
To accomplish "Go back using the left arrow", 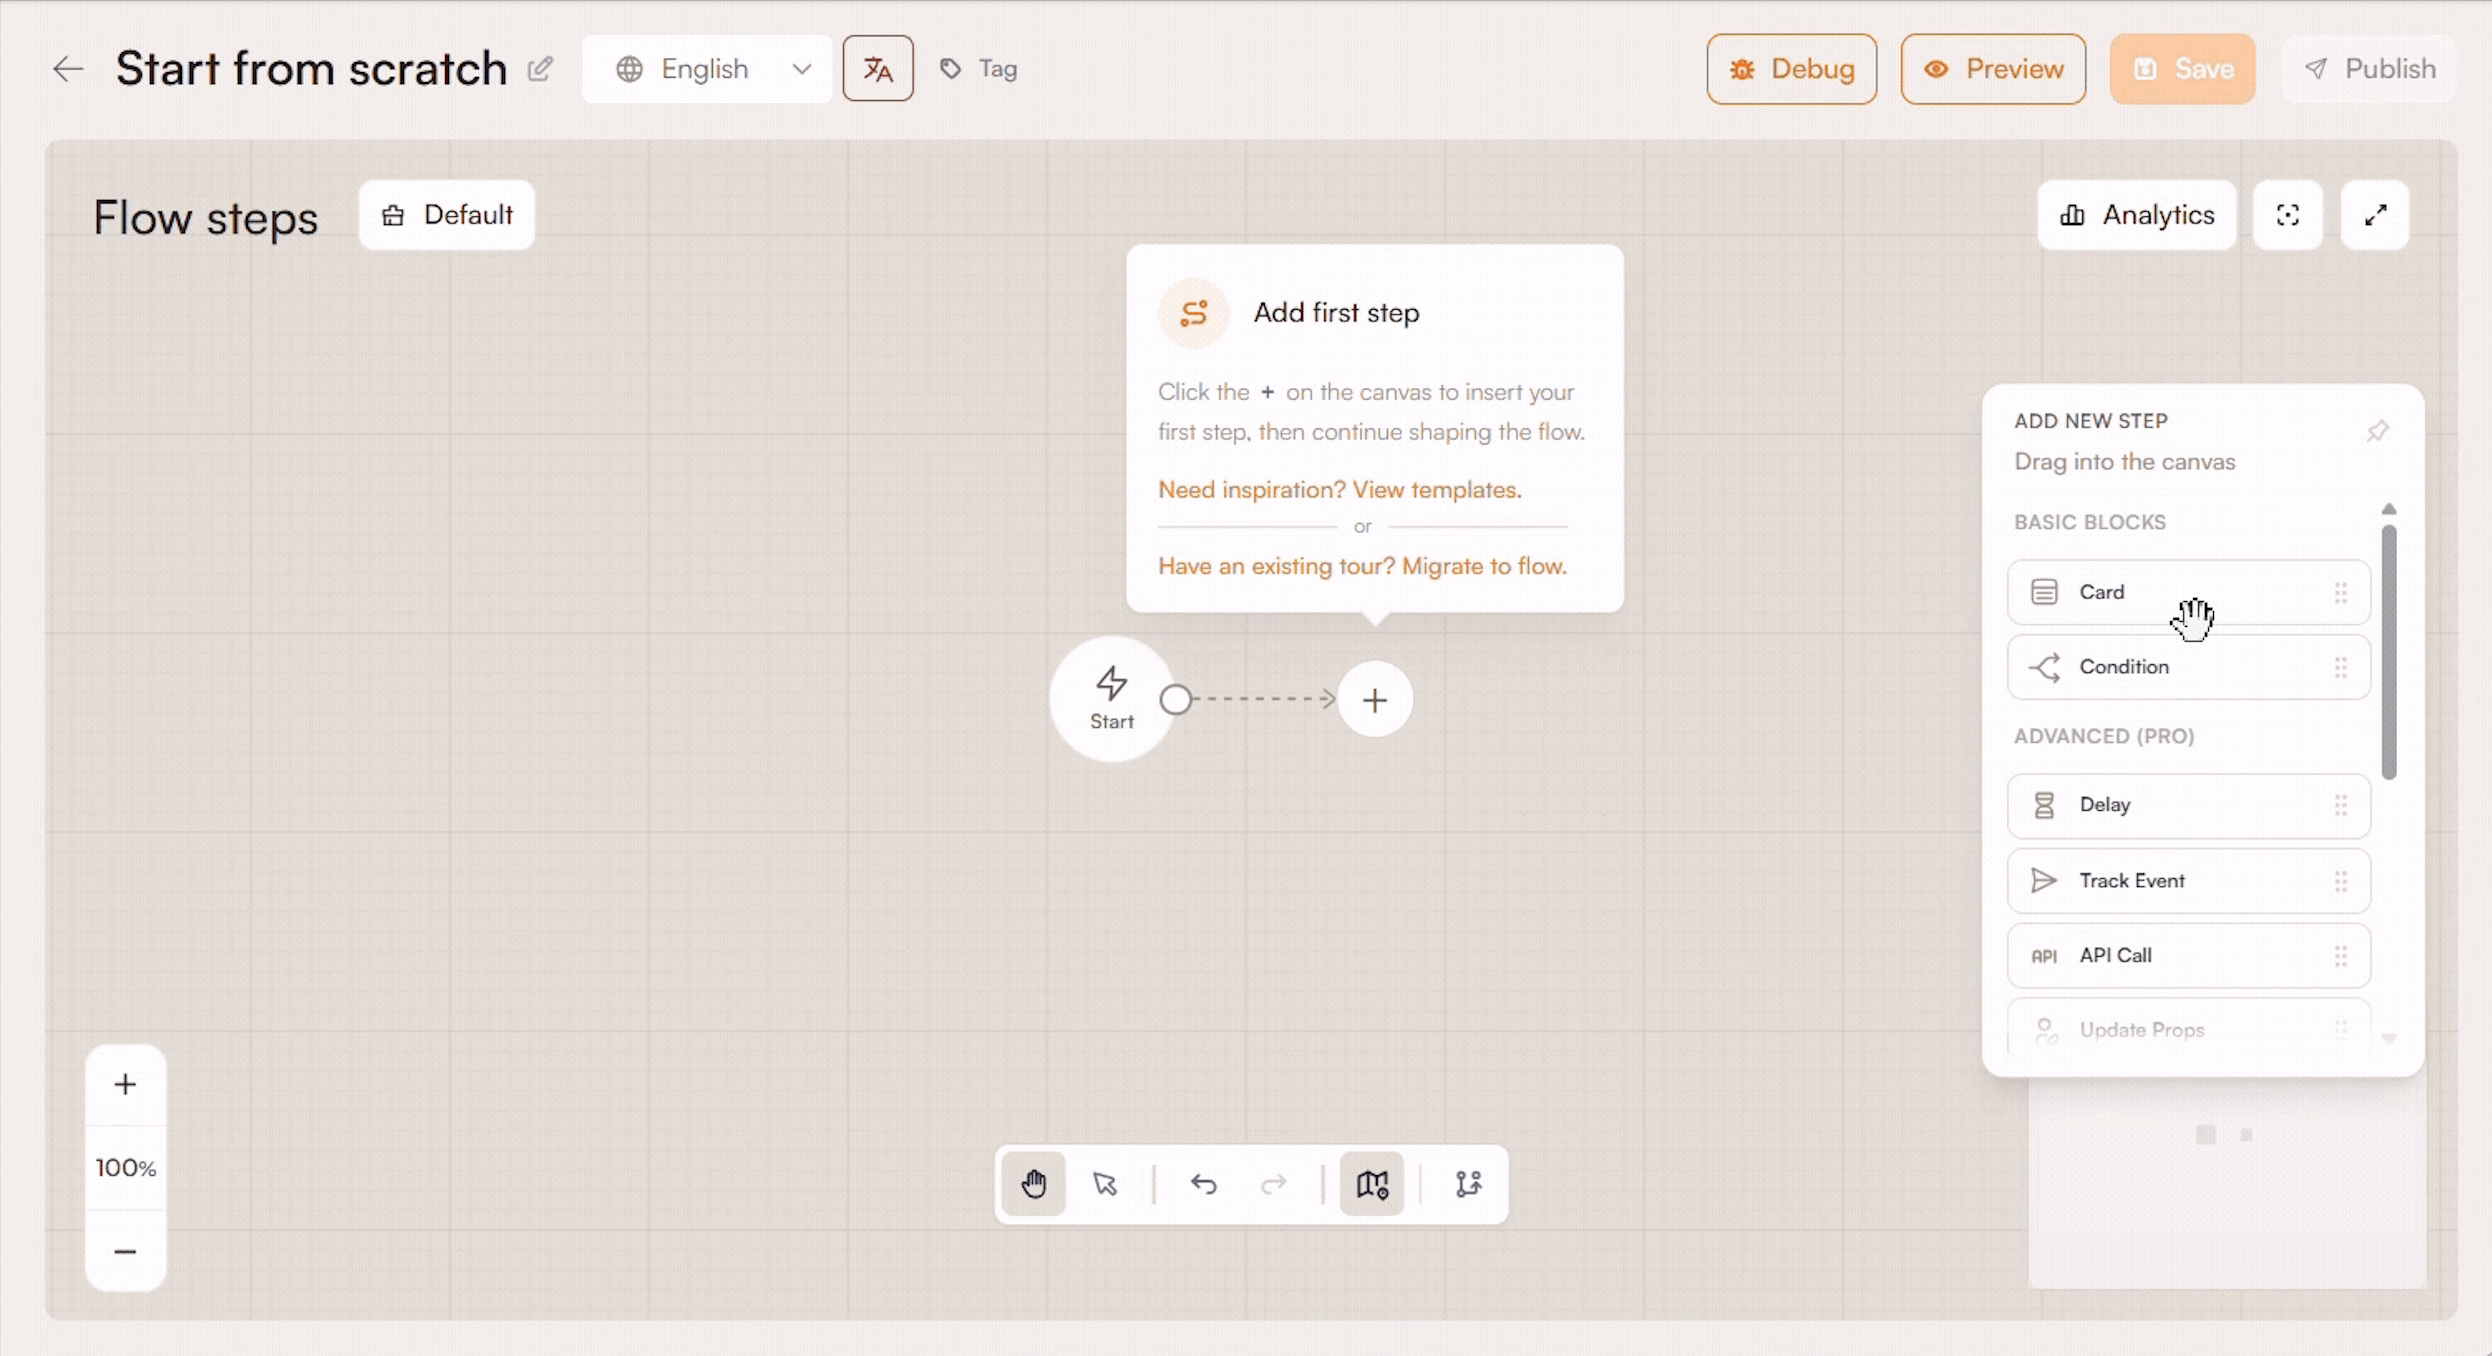I will 68,69.
